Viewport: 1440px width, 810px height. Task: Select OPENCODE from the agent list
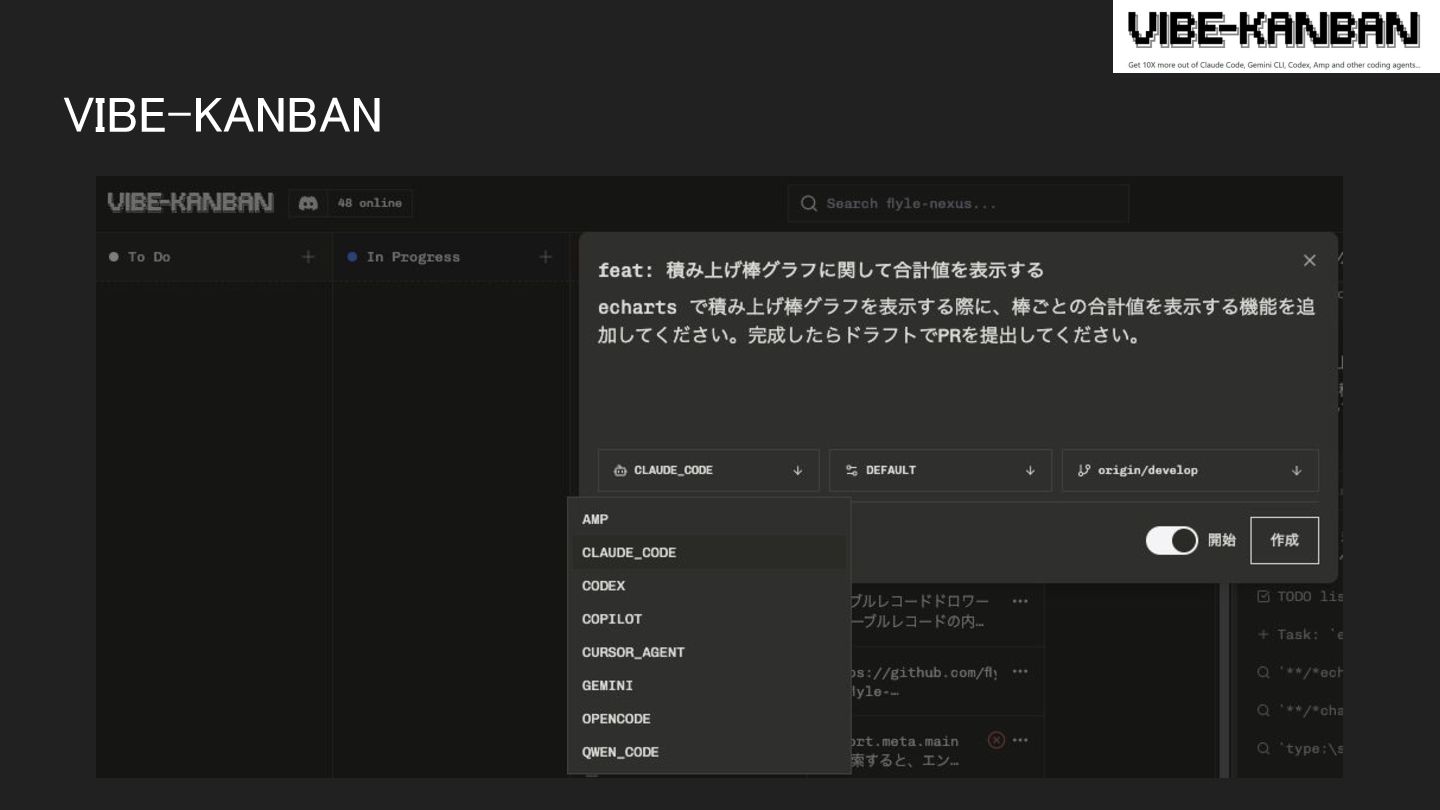709,718
